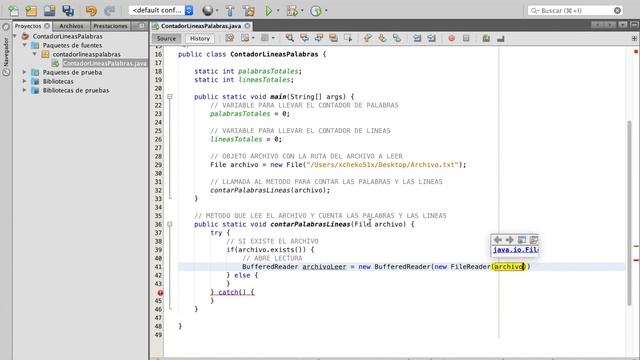
Task: Expand the Bibliotecas de pruebas node
Action: coord(25,90)
